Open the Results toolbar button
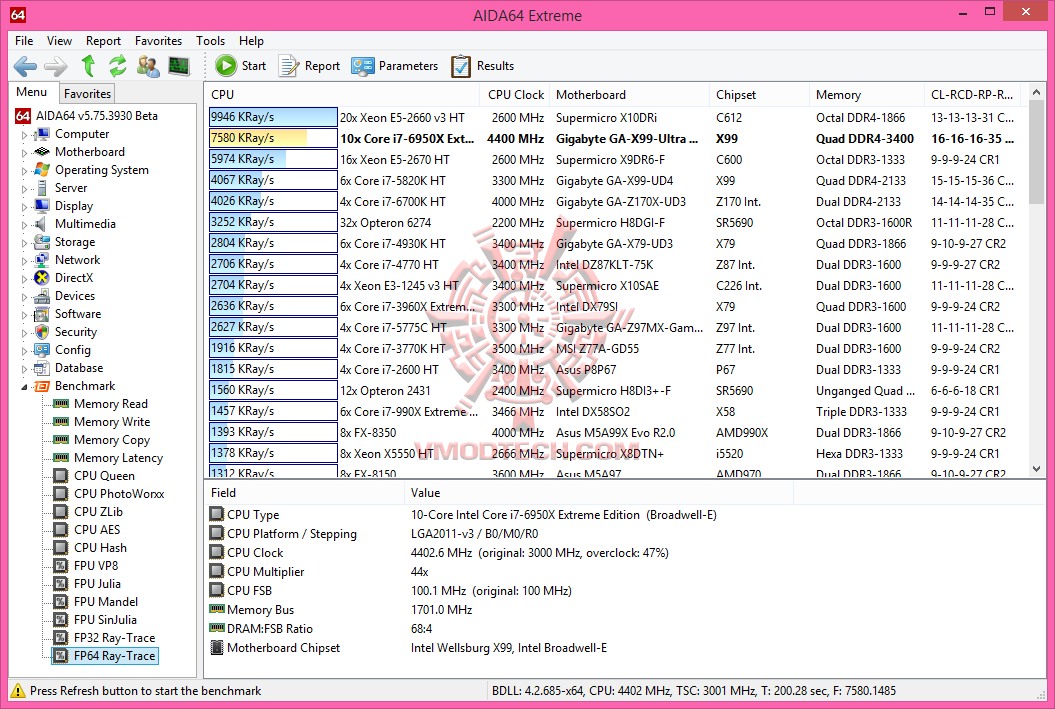 [x=482, y=66]
